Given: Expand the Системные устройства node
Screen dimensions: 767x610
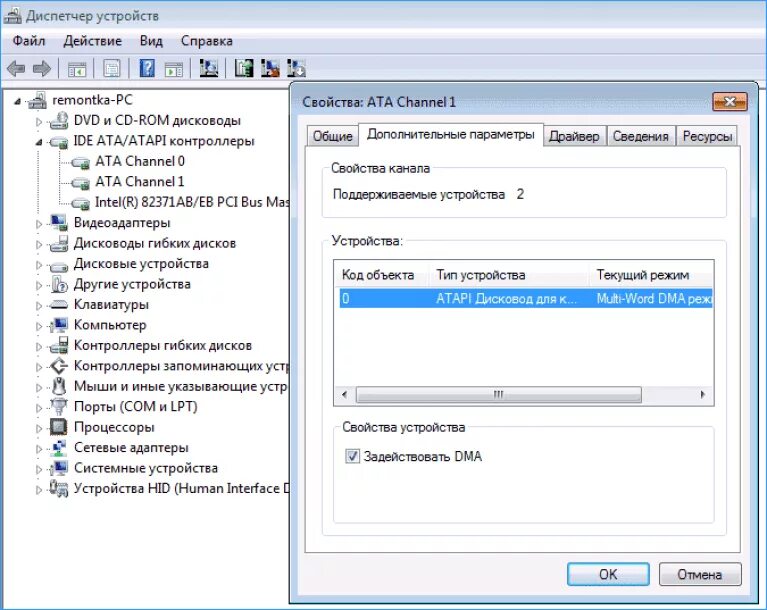Looking at the screenshot, I should tap(39, 469).
